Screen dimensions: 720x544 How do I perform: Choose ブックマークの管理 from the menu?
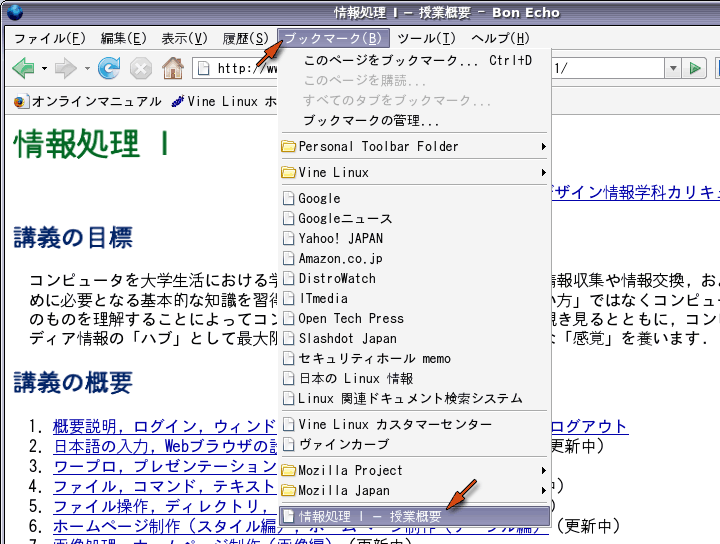tap(371, 120)
